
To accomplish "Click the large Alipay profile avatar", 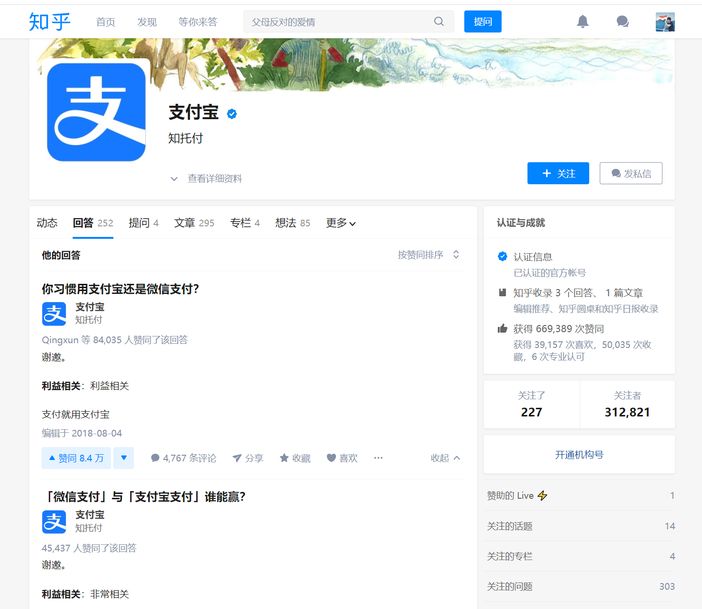I will pos(96,112).
